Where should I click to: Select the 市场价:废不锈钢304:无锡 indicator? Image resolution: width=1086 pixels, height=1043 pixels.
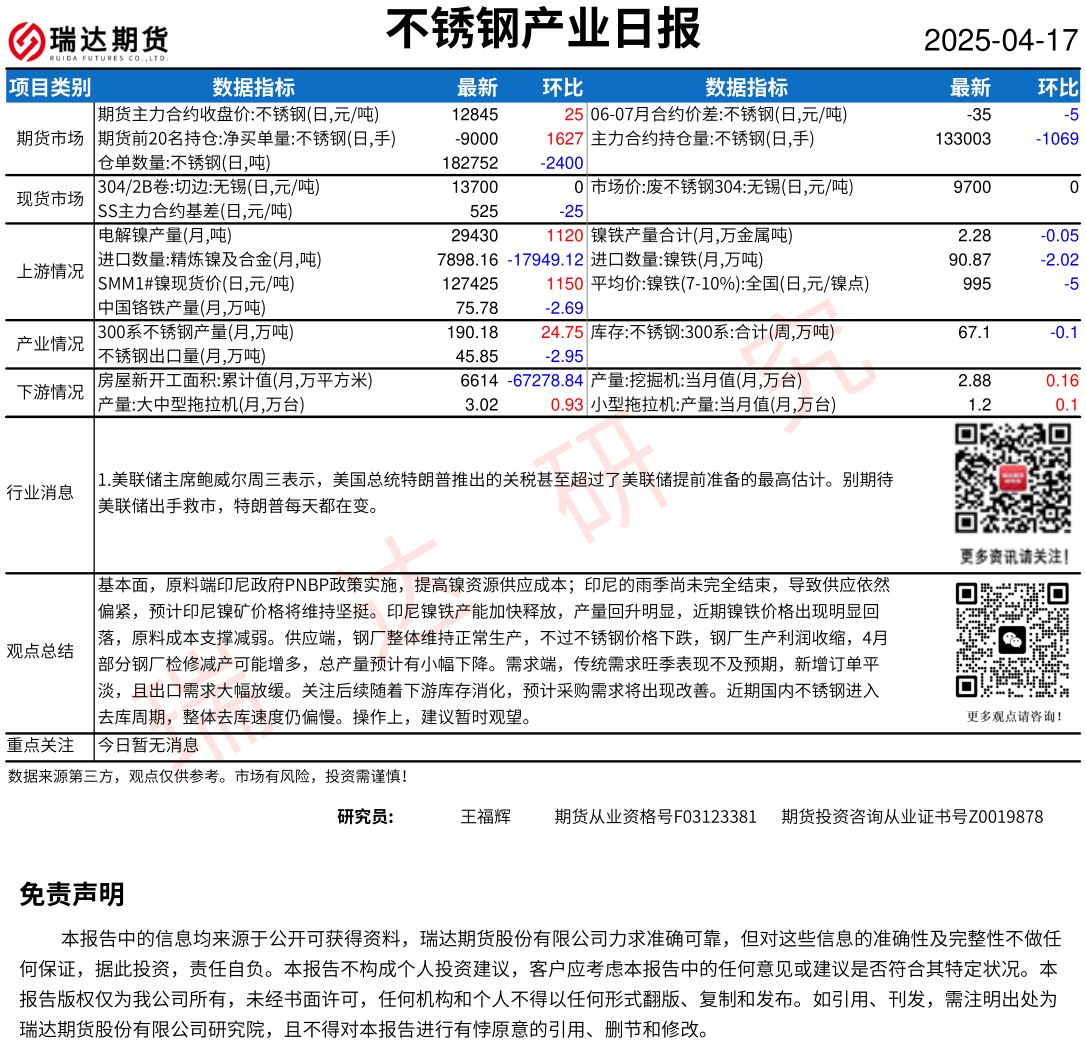[x=722, y=187]
